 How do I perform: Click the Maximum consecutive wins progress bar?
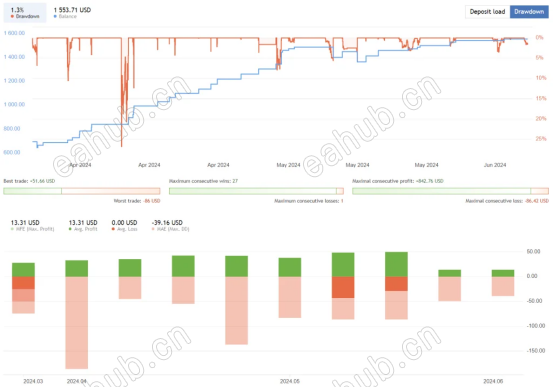coord(256,191)
